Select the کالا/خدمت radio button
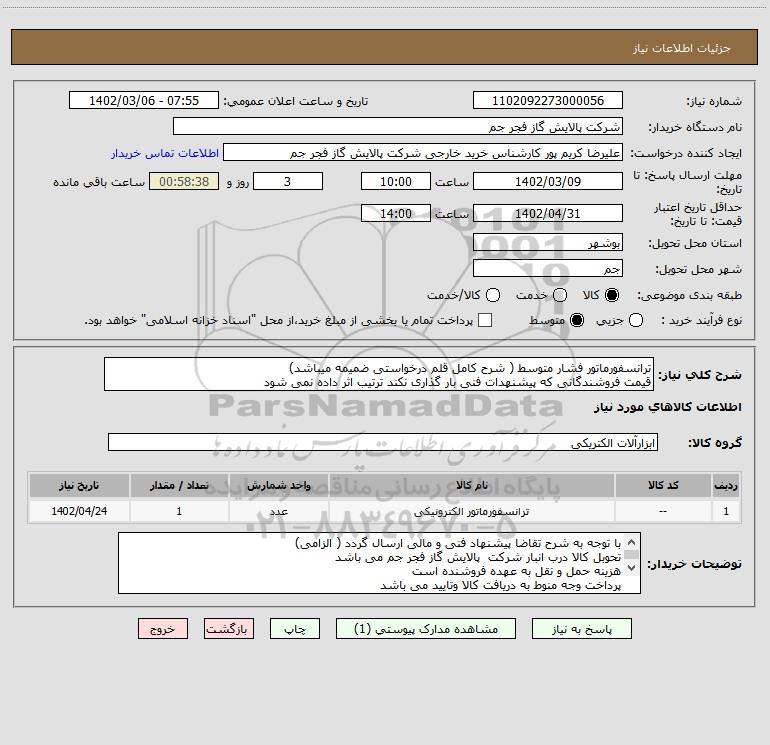 pos(493,295)
